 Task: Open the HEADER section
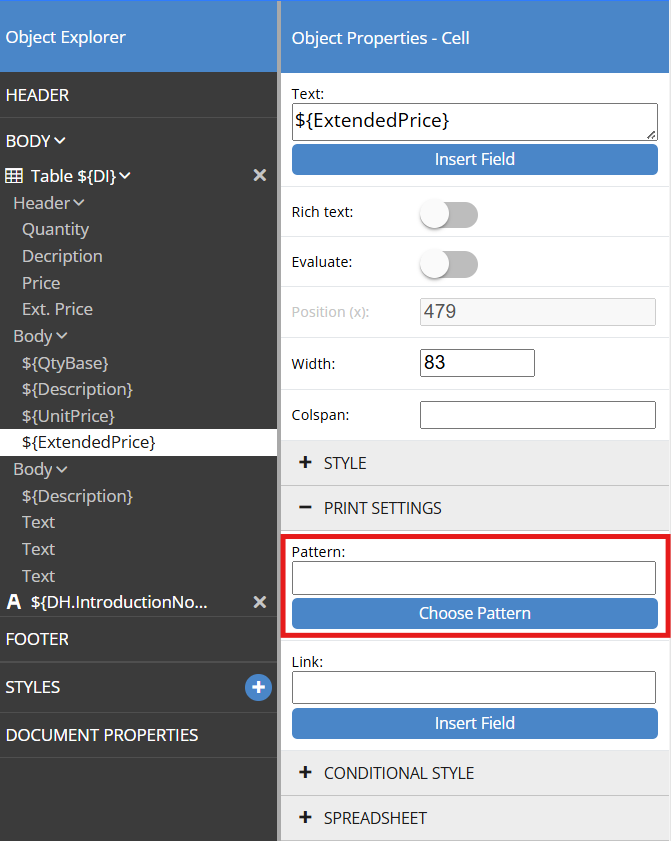(38, 95)
